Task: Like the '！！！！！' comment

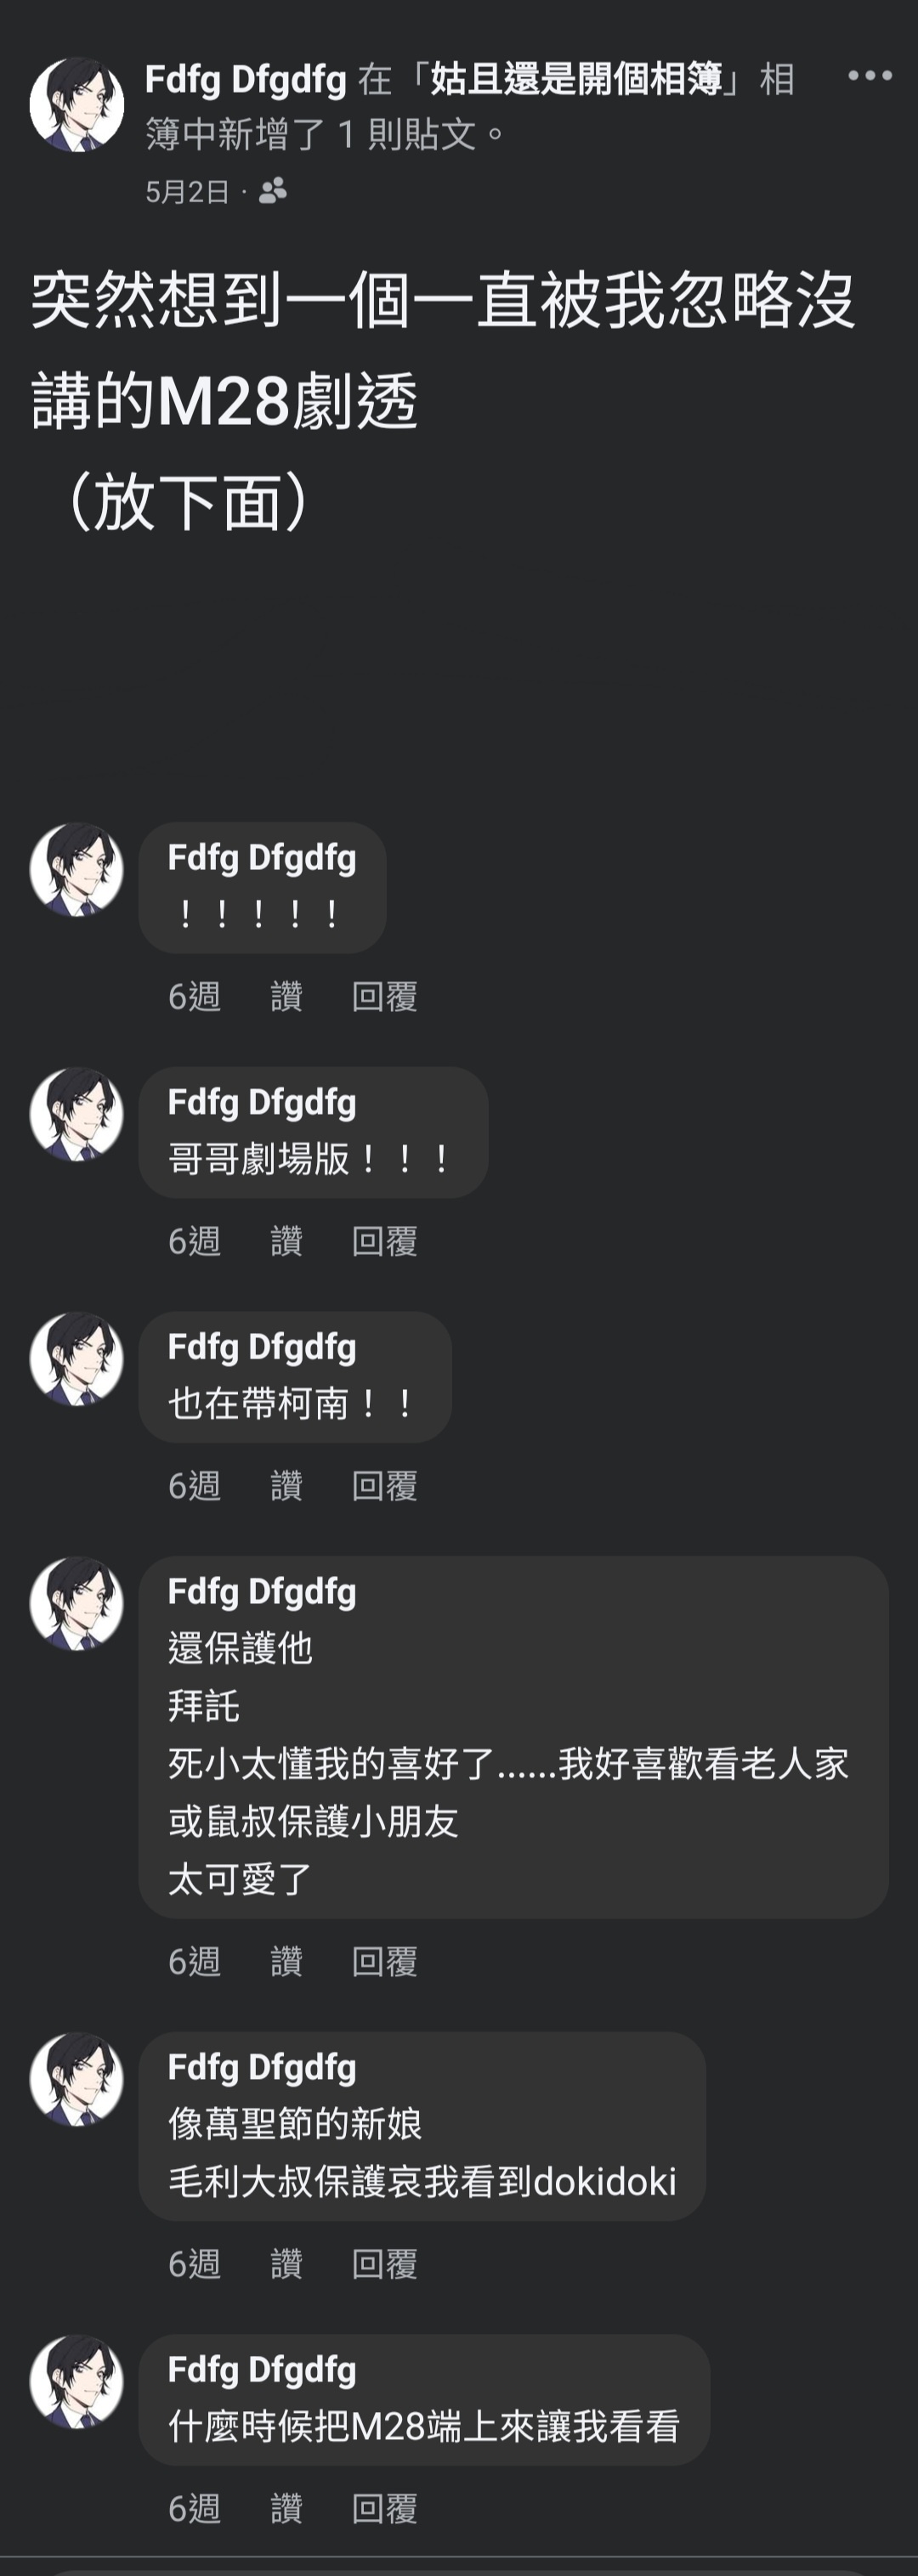Action: click(x=286, y=996)
